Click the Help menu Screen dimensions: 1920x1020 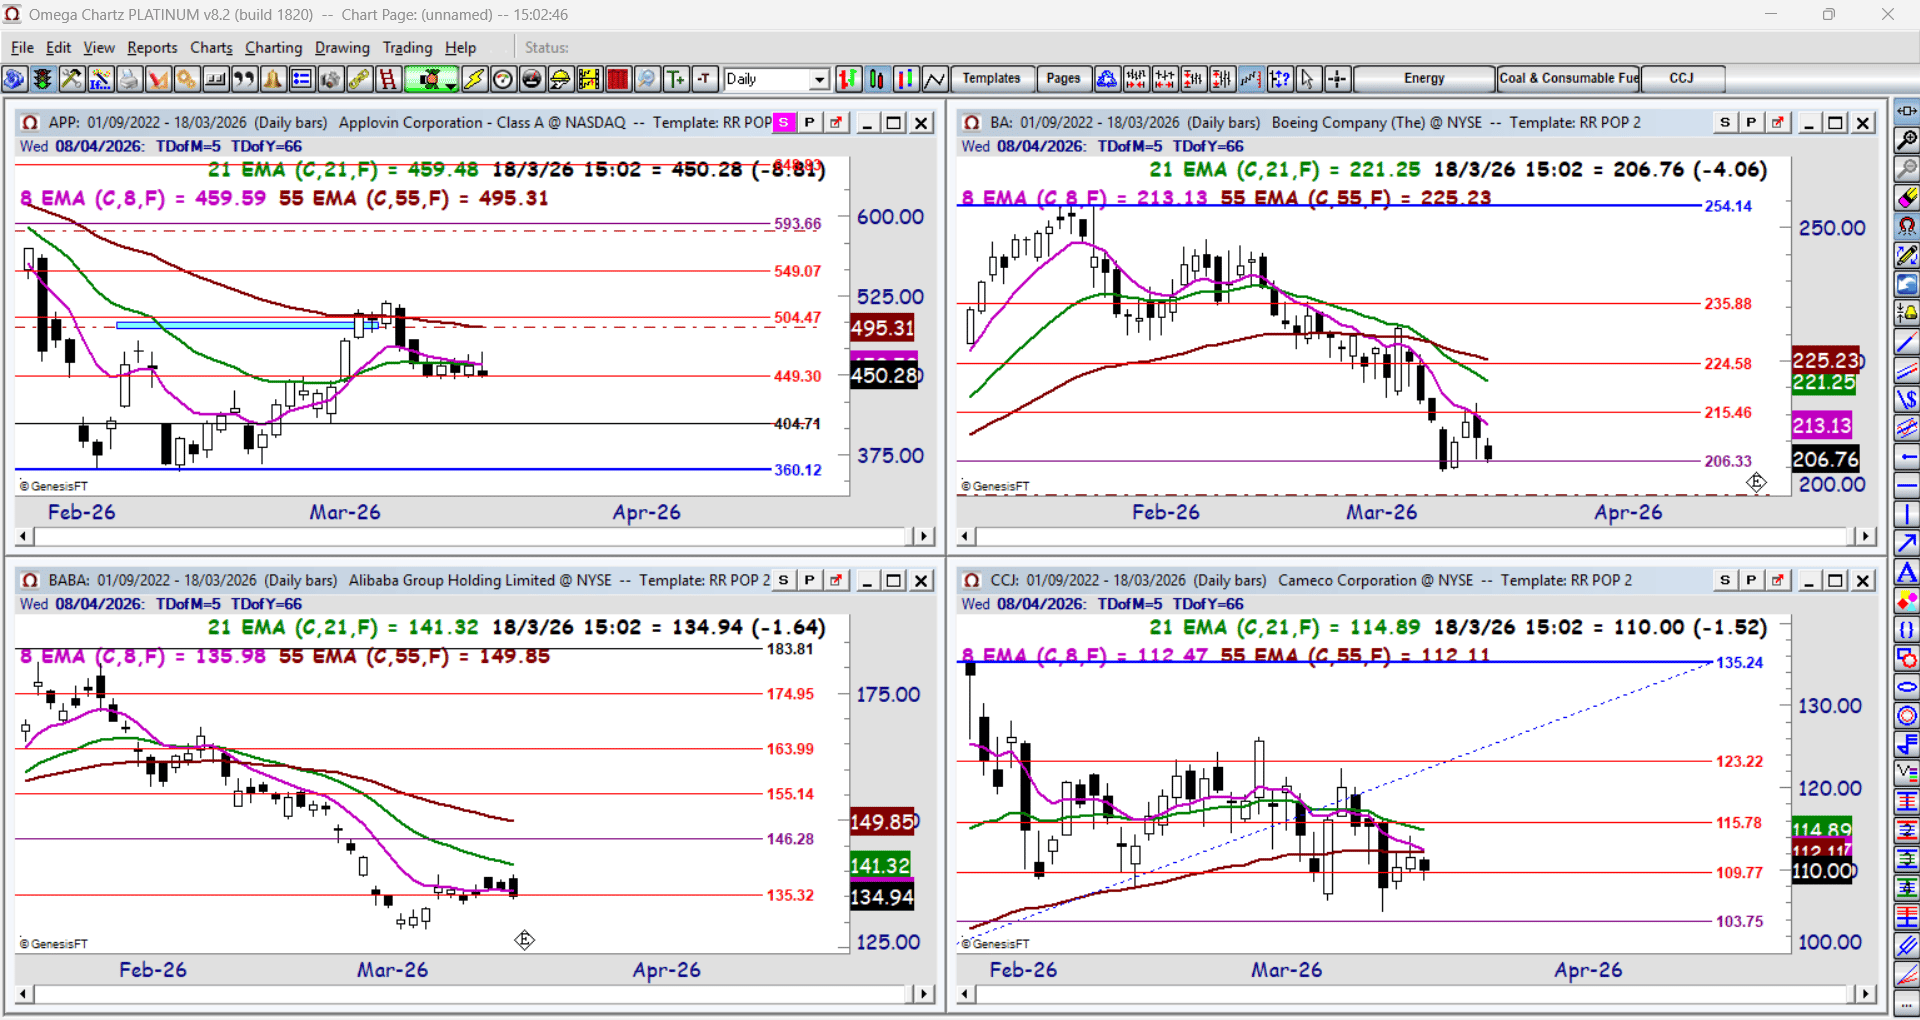click(461, 47)
